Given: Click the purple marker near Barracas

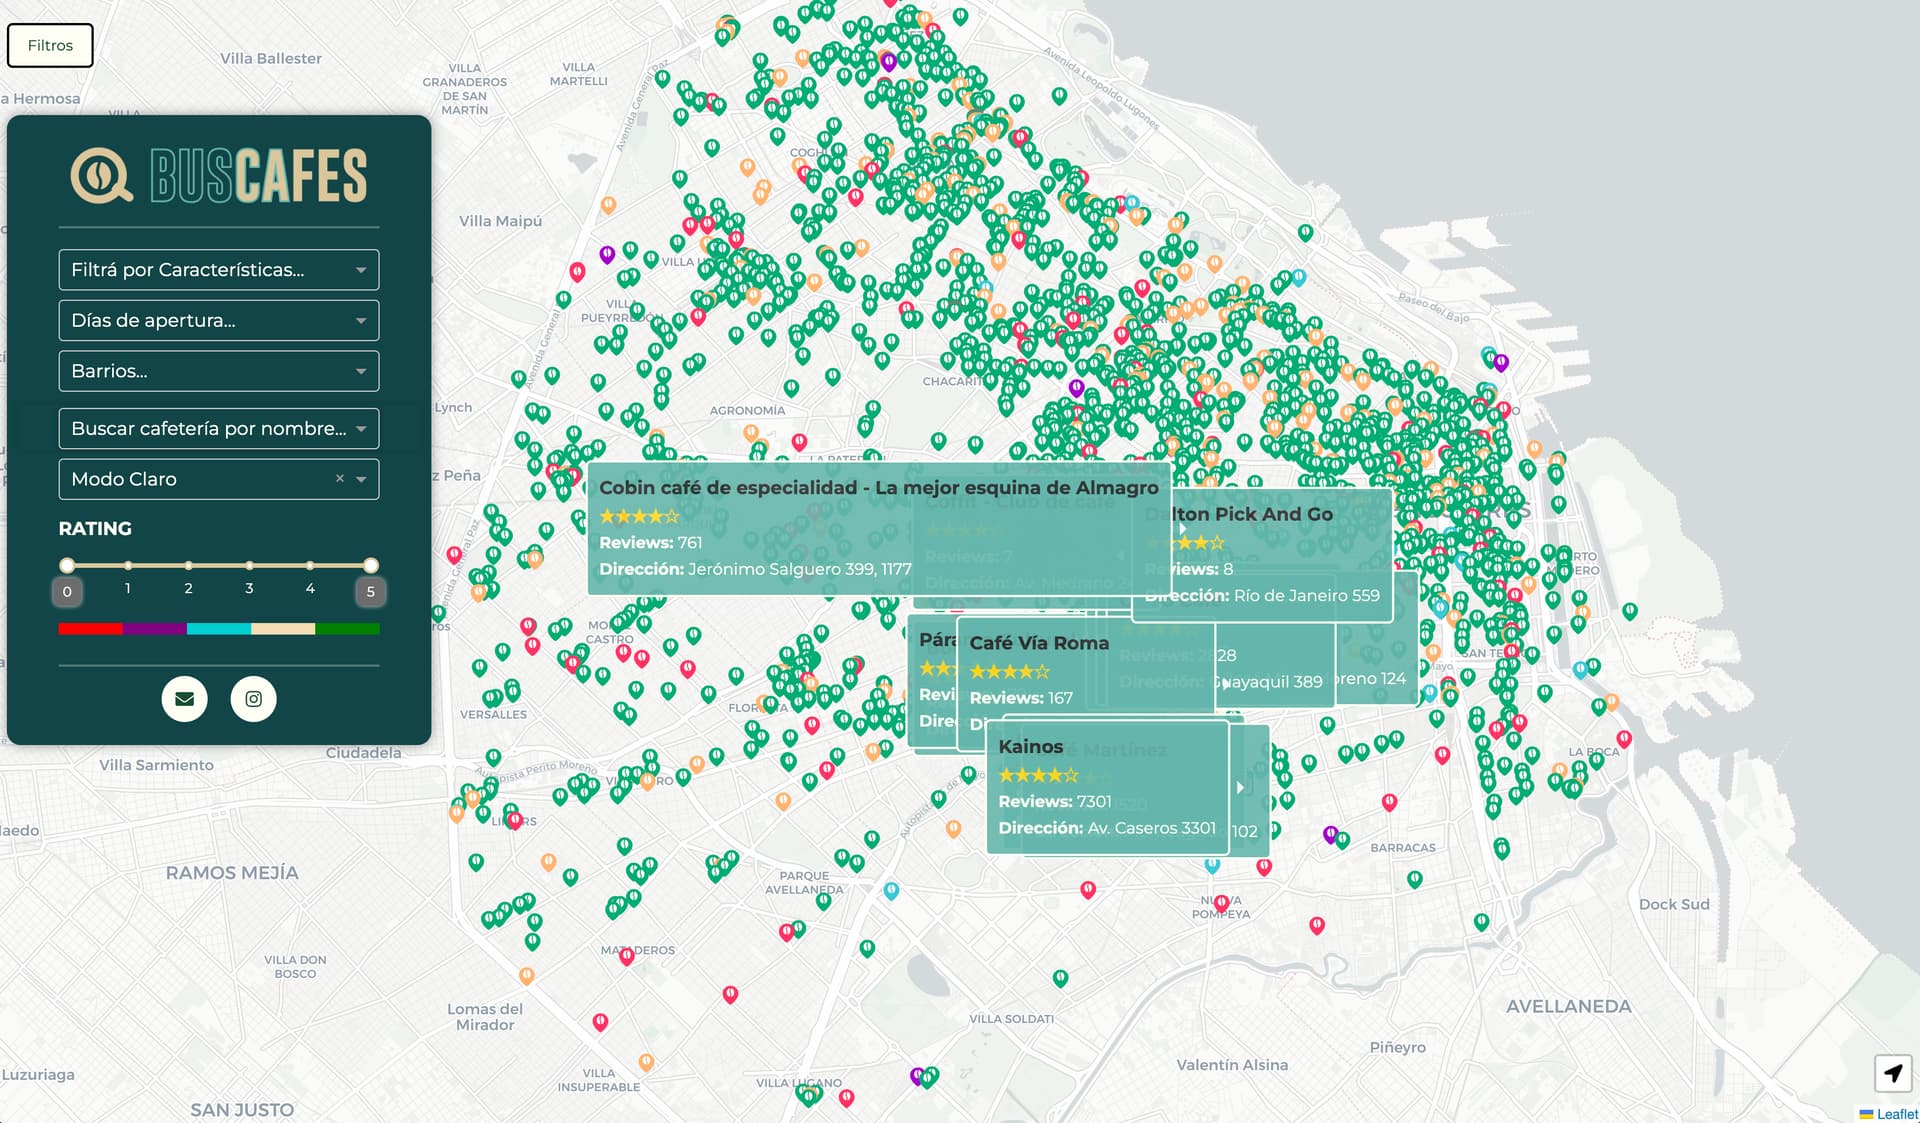Looking at the screenshot, I should point(1330,834).
